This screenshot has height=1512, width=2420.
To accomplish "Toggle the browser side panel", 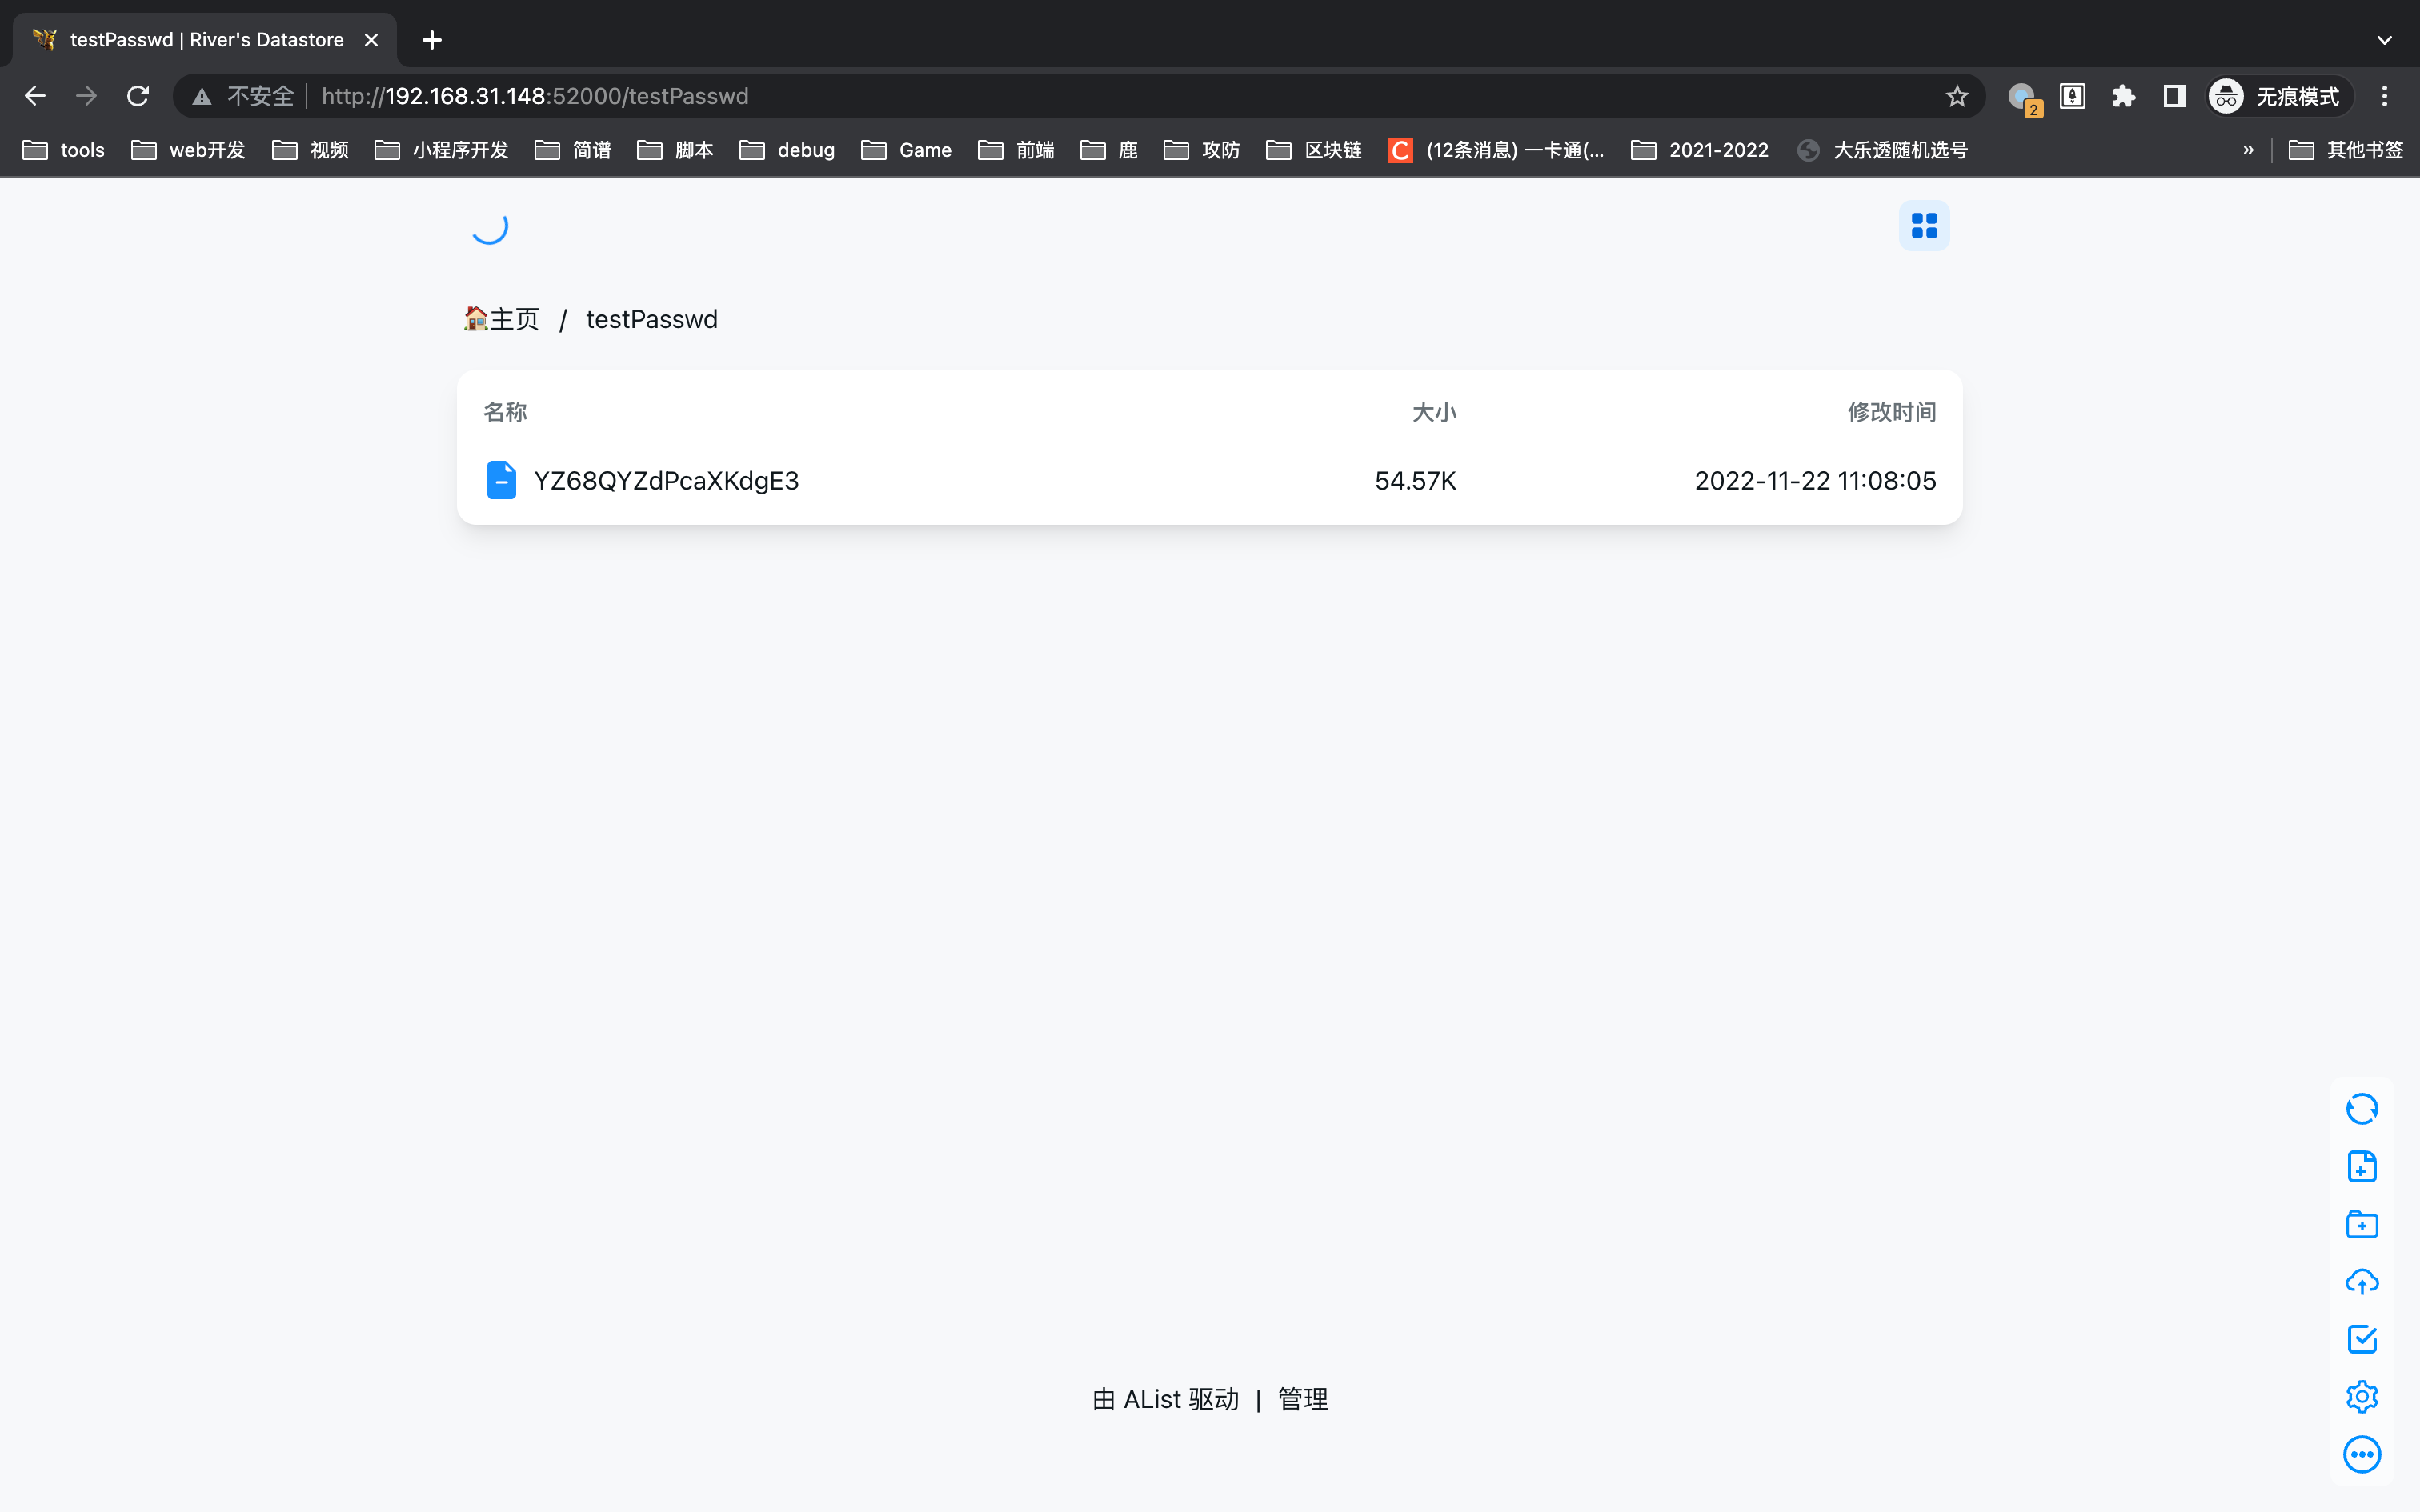I will (x=2174, y=96).
